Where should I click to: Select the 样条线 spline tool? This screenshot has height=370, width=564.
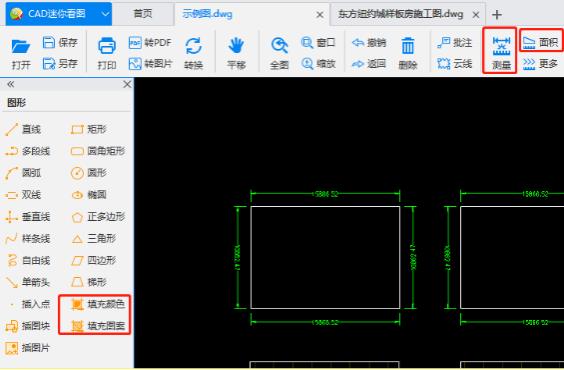pyautogui.click(x=27, y=238)
